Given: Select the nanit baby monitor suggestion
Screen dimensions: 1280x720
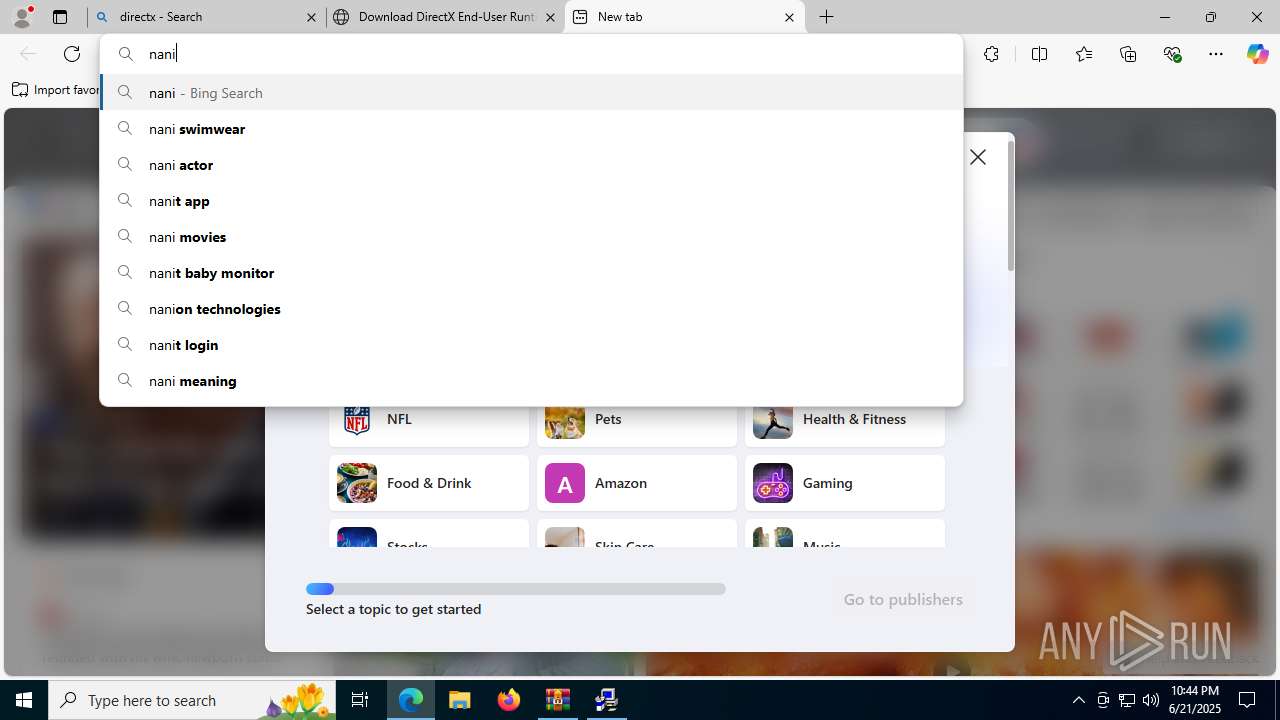Looking at the screenshot, I should (x=531, y=272).
